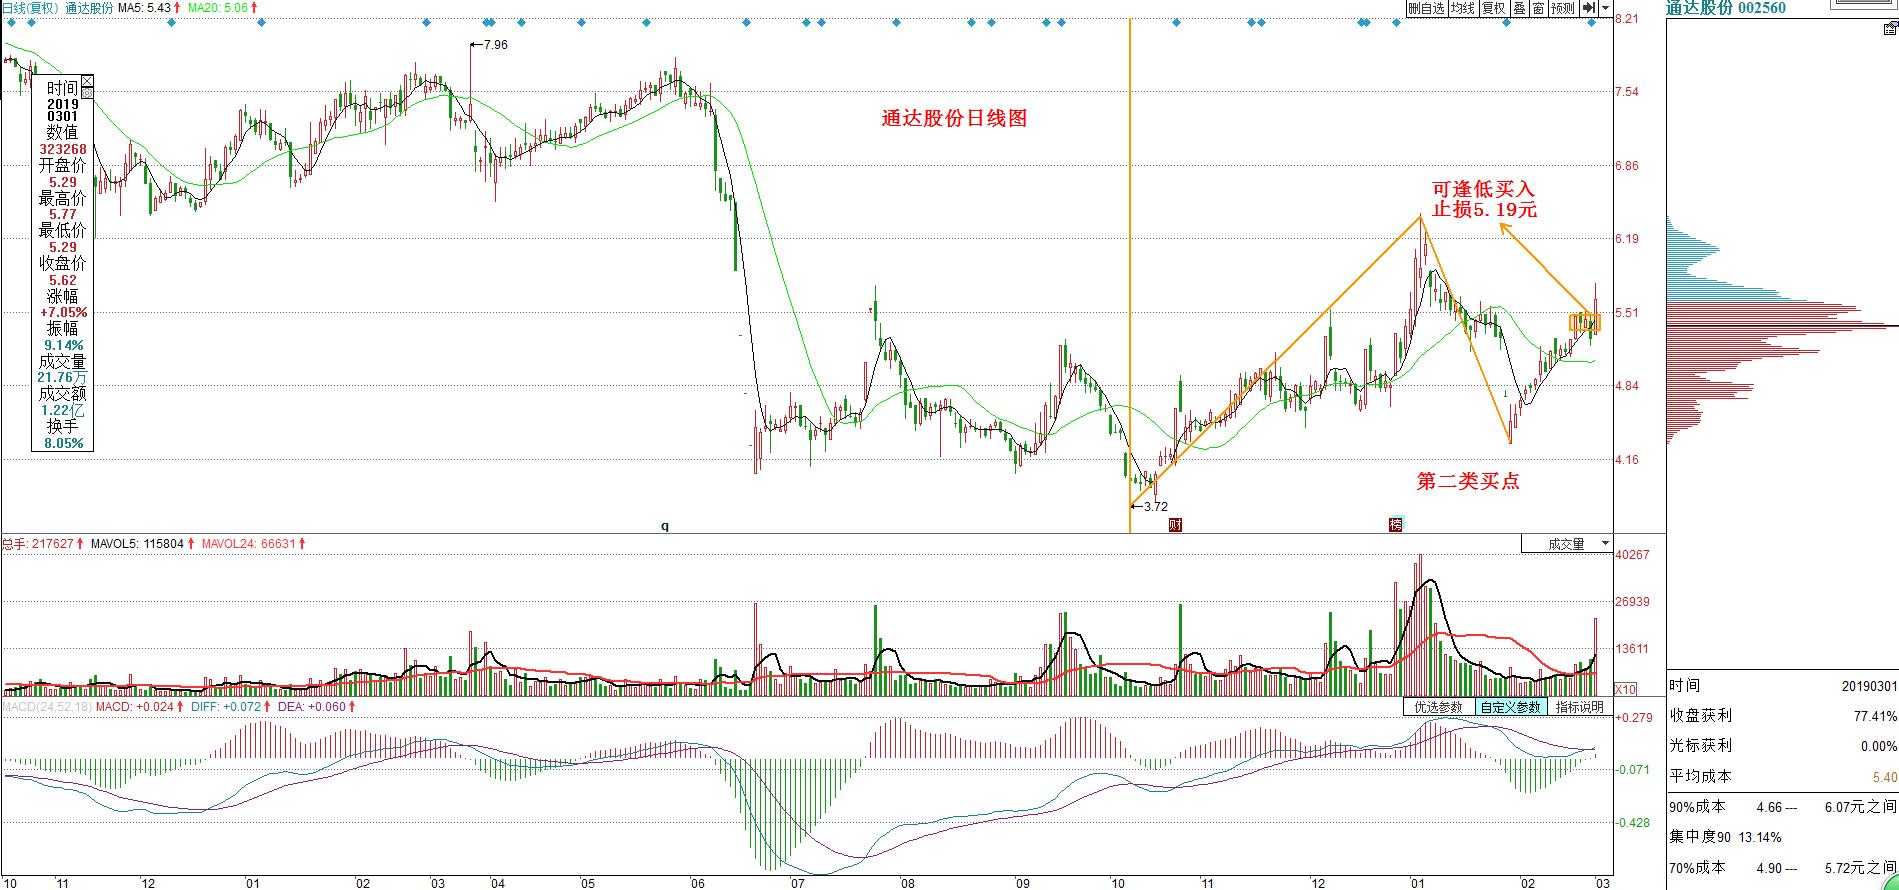The image size is (1899, 890).
Task: Open the 成交量 indicator dropdown
Action: tap(1566, 544)
